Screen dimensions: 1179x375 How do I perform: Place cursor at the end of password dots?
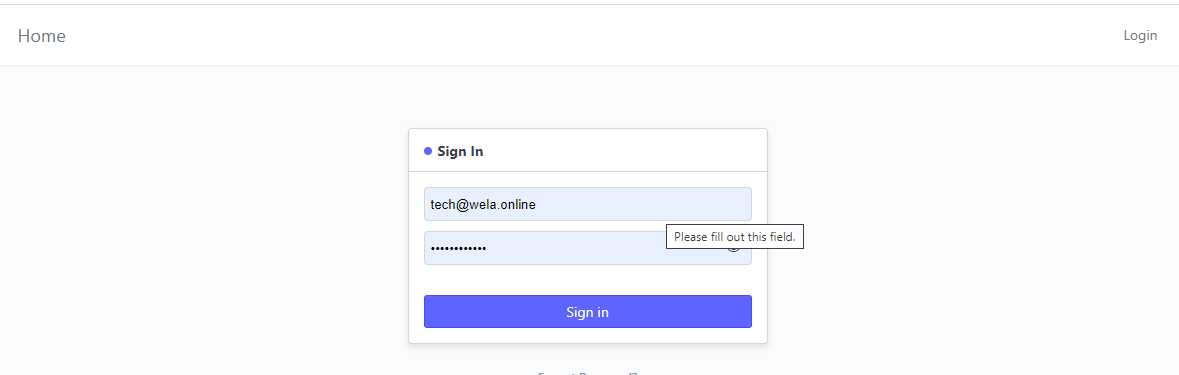pyautogui.click(x=487, y=248)
